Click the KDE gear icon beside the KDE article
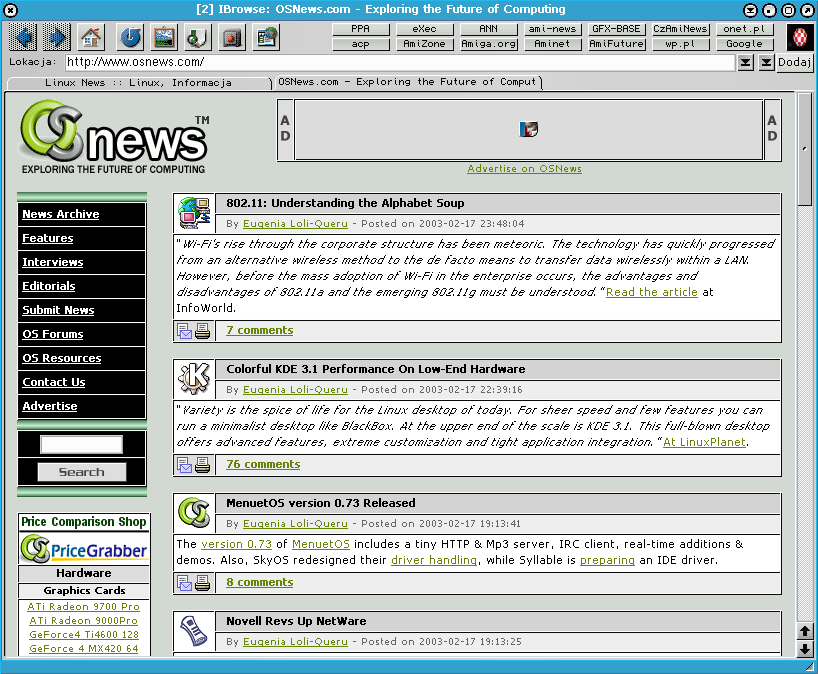The image size is (818, 674). 194,379
